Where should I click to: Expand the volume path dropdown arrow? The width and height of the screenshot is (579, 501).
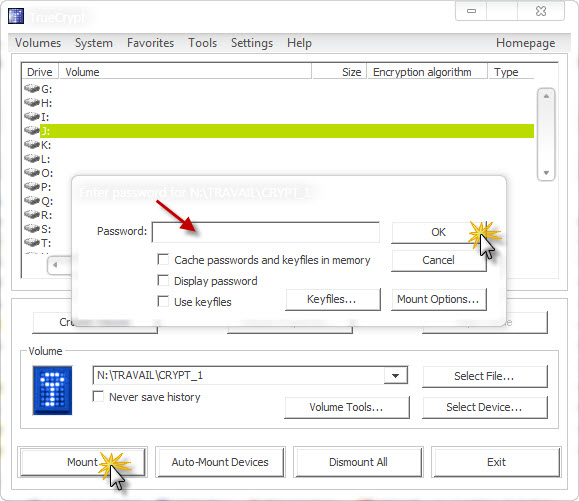pyautogui.click(x=395, y=376)
